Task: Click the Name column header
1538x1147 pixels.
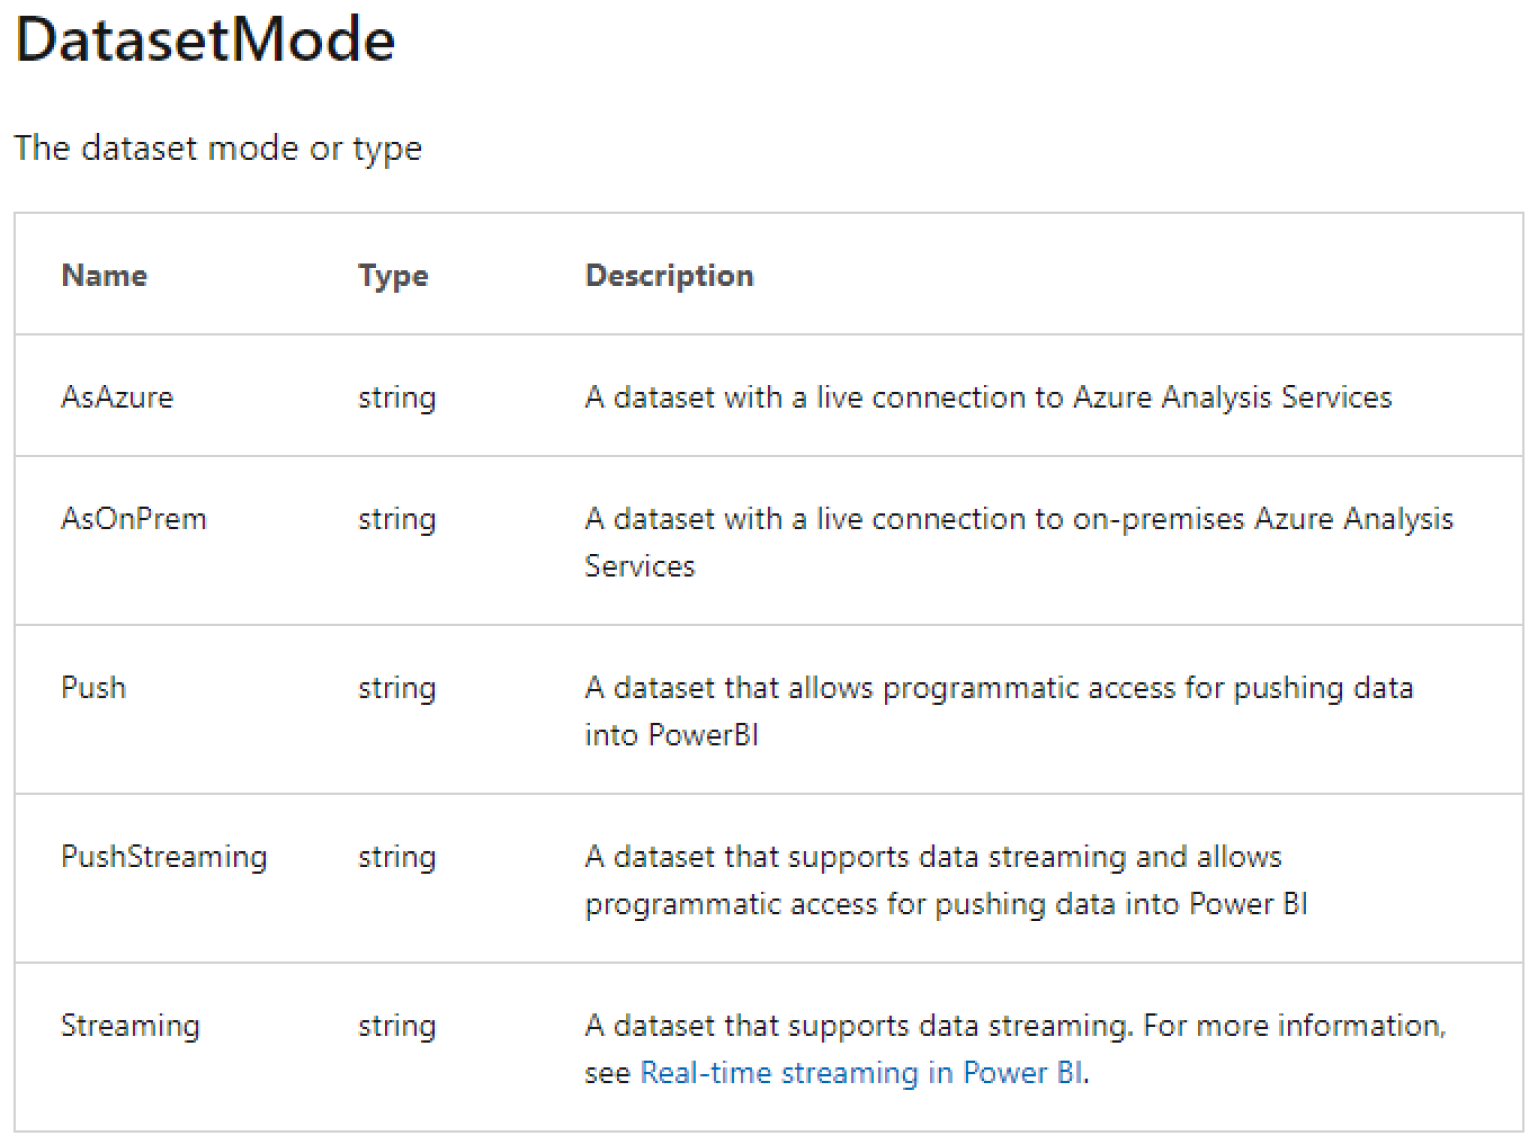Action: click(104, 275)
